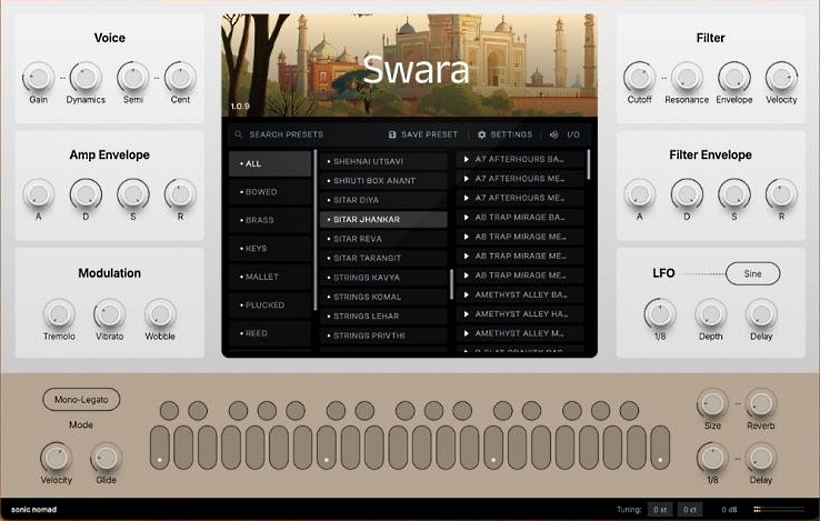Viewport: 820px width, 521px height.
Task: Select the MALLET category
Action: pos(270,277)
